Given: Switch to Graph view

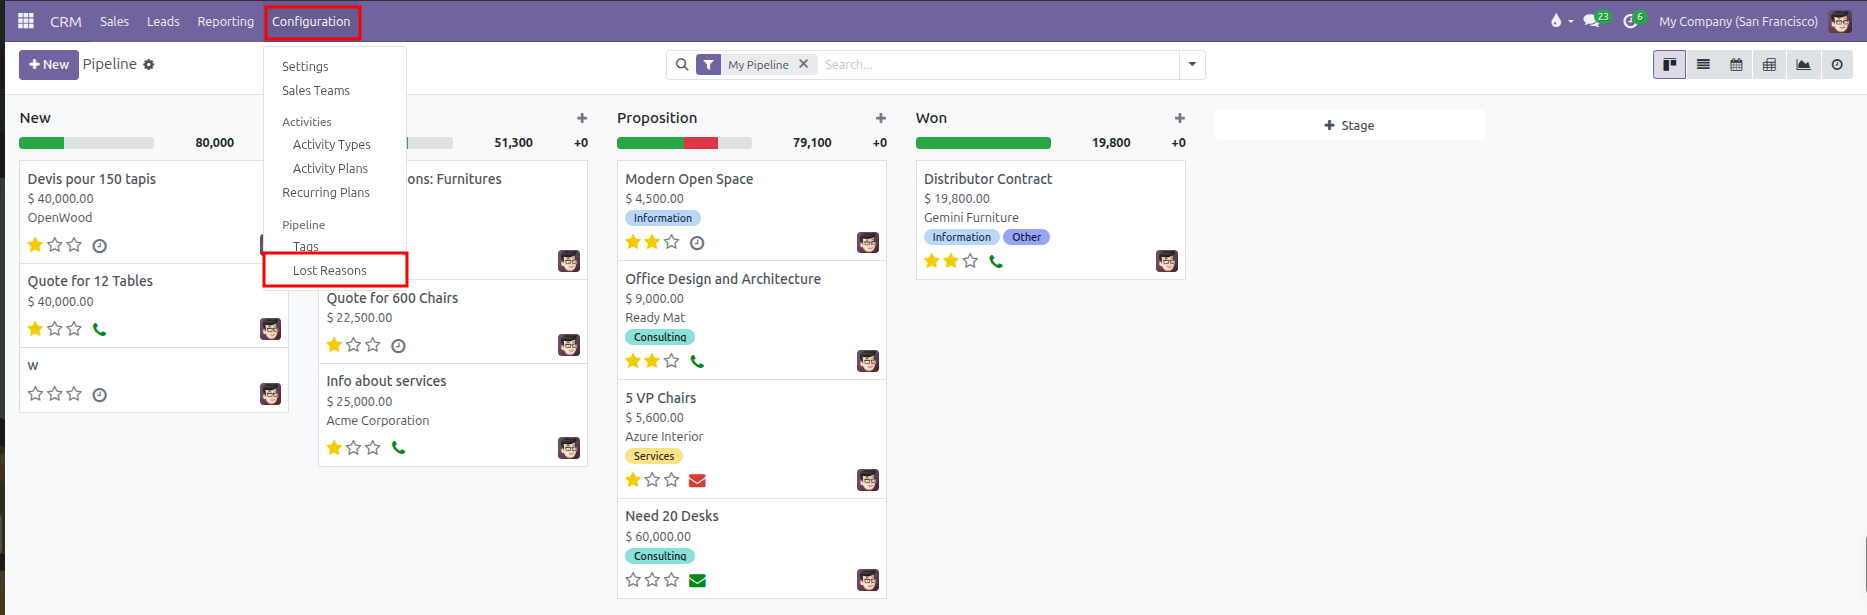Looking at the screenshot, I should tap(1803, 64).
